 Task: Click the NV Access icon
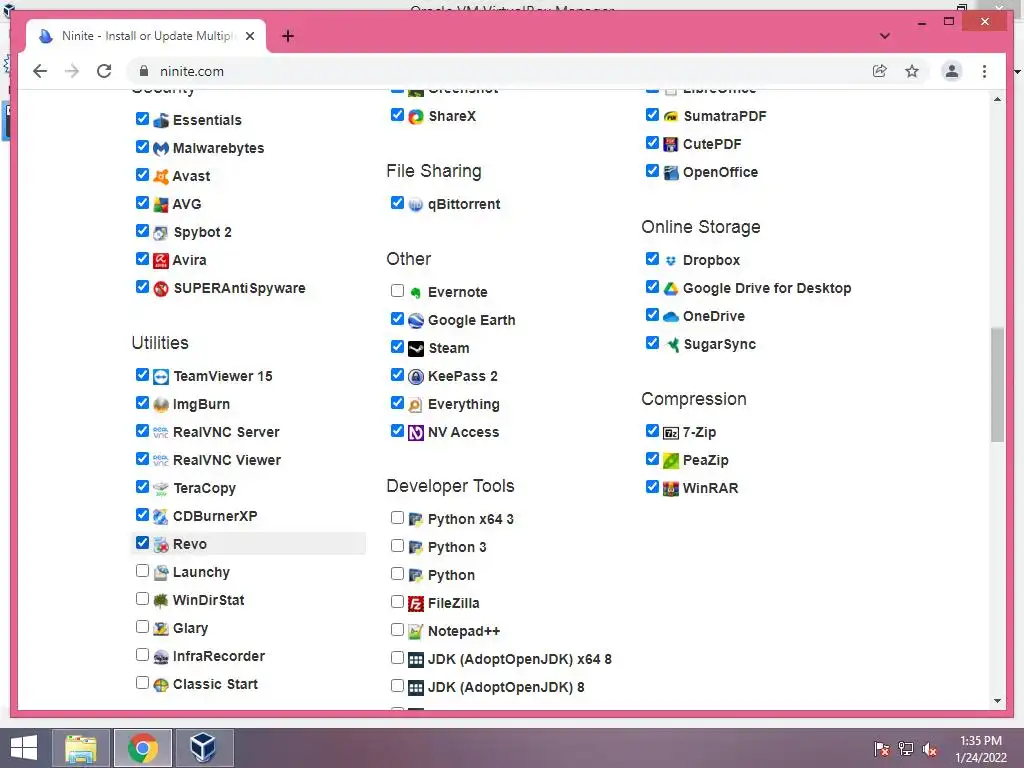416,432
